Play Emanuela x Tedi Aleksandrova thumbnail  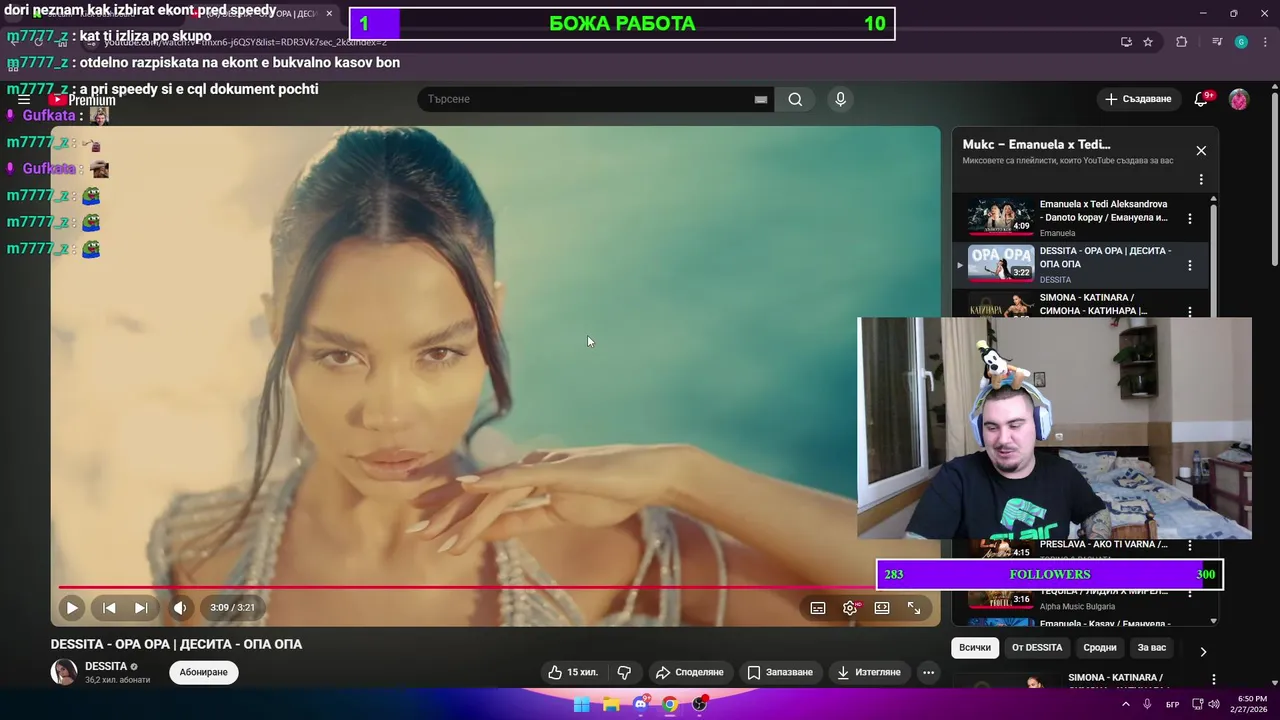click(1000, 217)
